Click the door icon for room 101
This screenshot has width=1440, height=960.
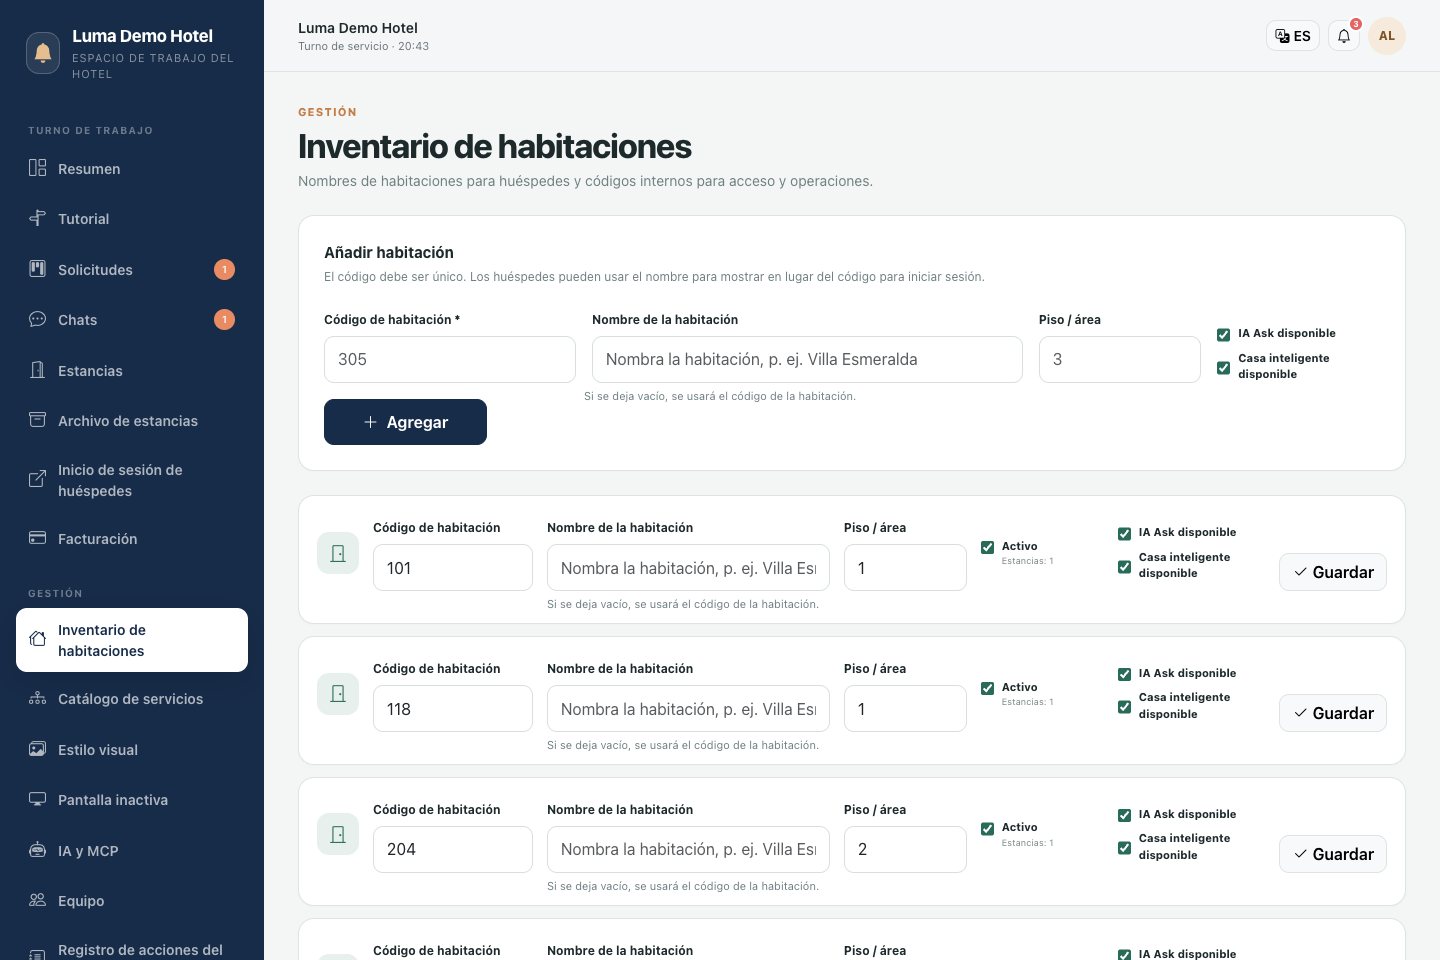point(338,553)
